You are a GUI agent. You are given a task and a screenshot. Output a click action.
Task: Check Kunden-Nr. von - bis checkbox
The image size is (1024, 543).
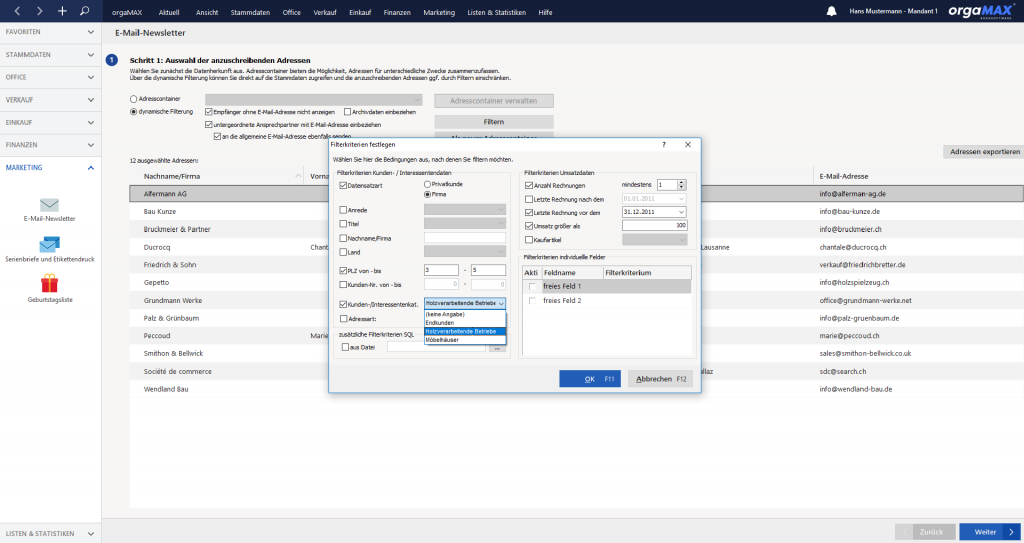point(343,284)
